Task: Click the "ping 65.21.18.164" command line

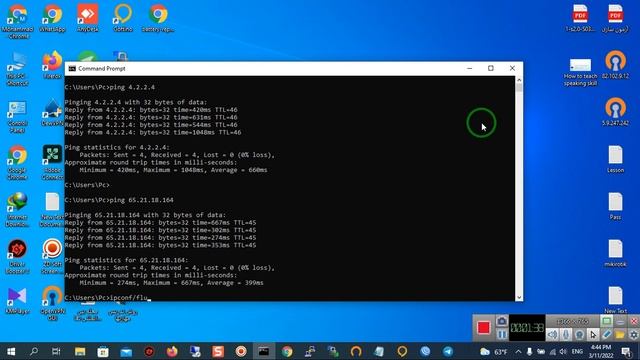Action: [119, 200]
